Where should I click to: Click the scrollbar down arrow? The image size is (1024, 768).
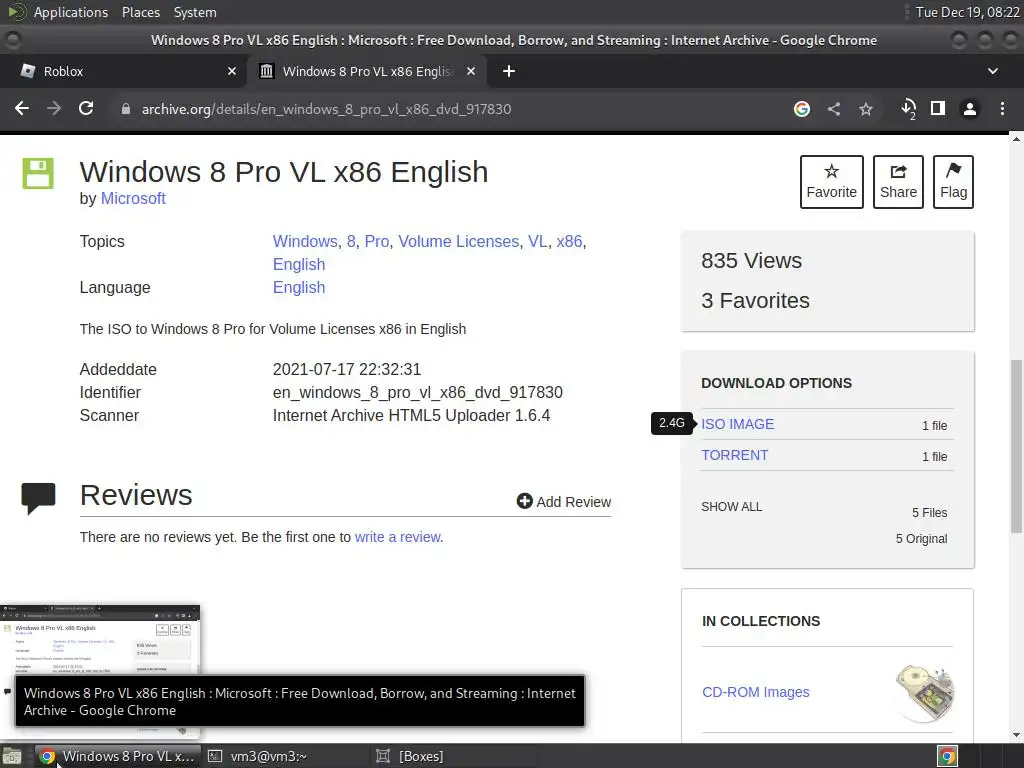tap(1016, 735)
